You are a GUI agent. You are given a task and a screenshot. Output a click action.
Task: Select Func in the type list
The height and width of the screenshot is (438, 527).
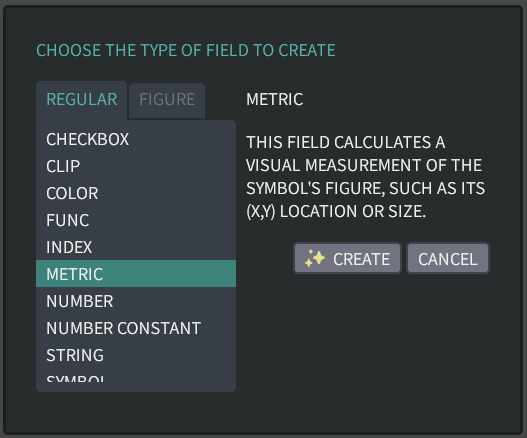136,220
